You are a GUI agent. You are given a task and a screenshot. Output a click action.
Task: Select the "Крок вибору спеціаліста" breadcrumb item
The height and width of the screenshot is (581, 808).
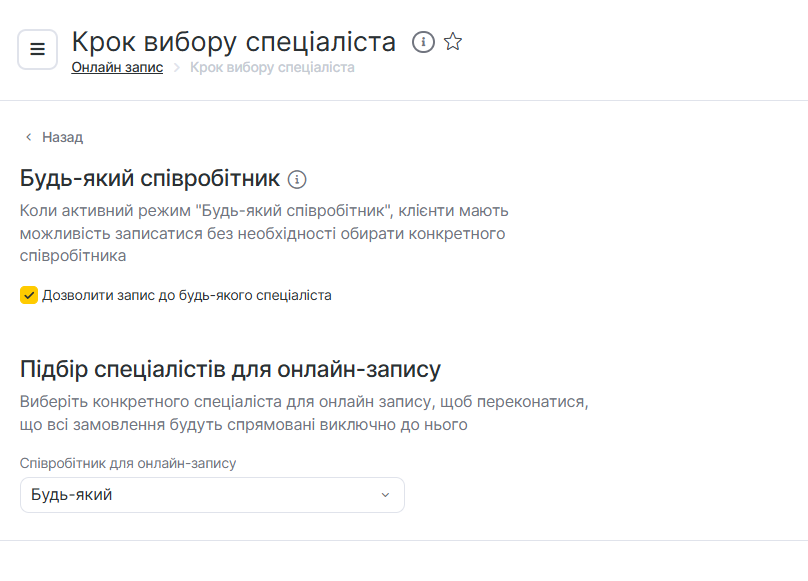click(272, 68)
